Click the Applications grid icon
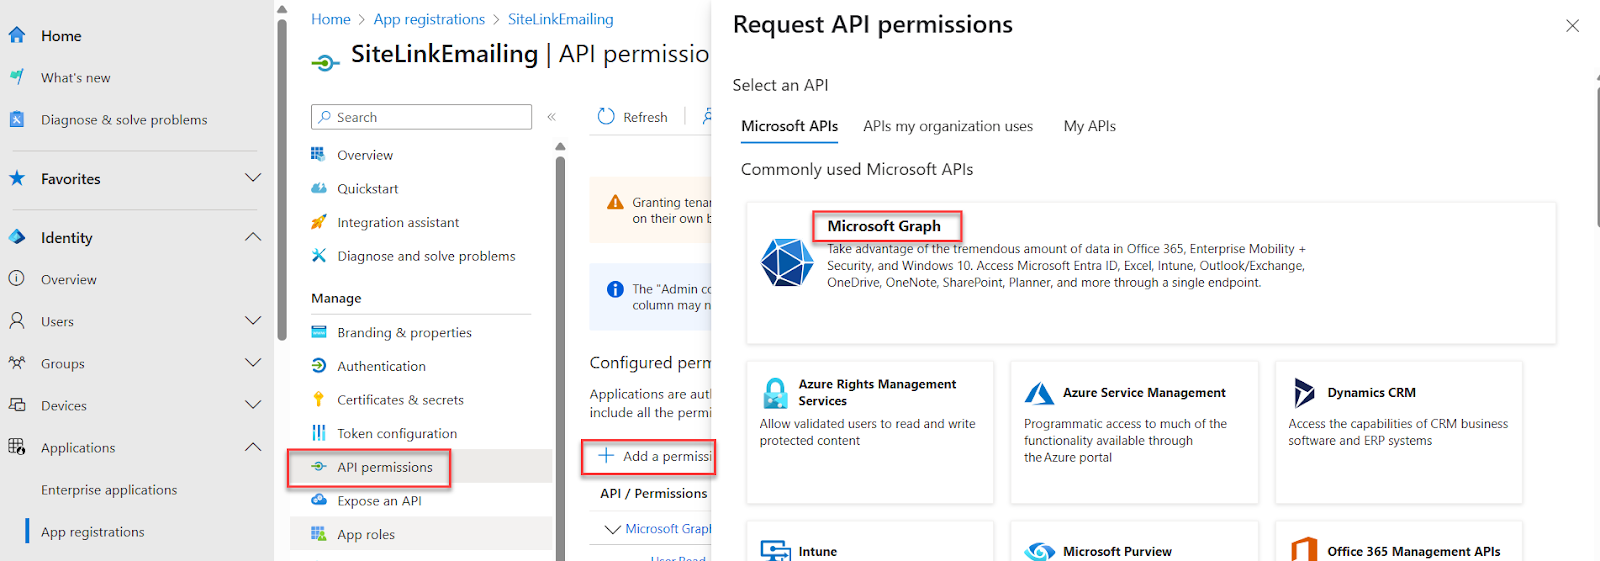Image resolution: width=1600 pixels, height=561 pixels. point(16,447)
